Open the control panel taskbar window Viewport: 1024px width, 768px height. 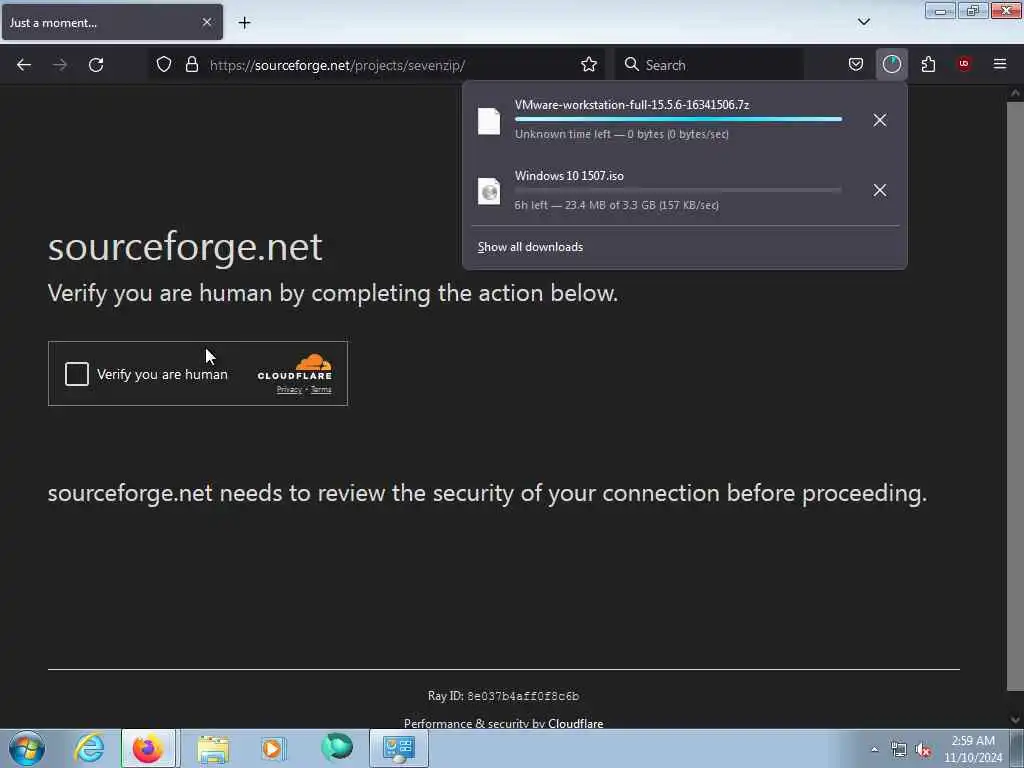tap(399, 748)
